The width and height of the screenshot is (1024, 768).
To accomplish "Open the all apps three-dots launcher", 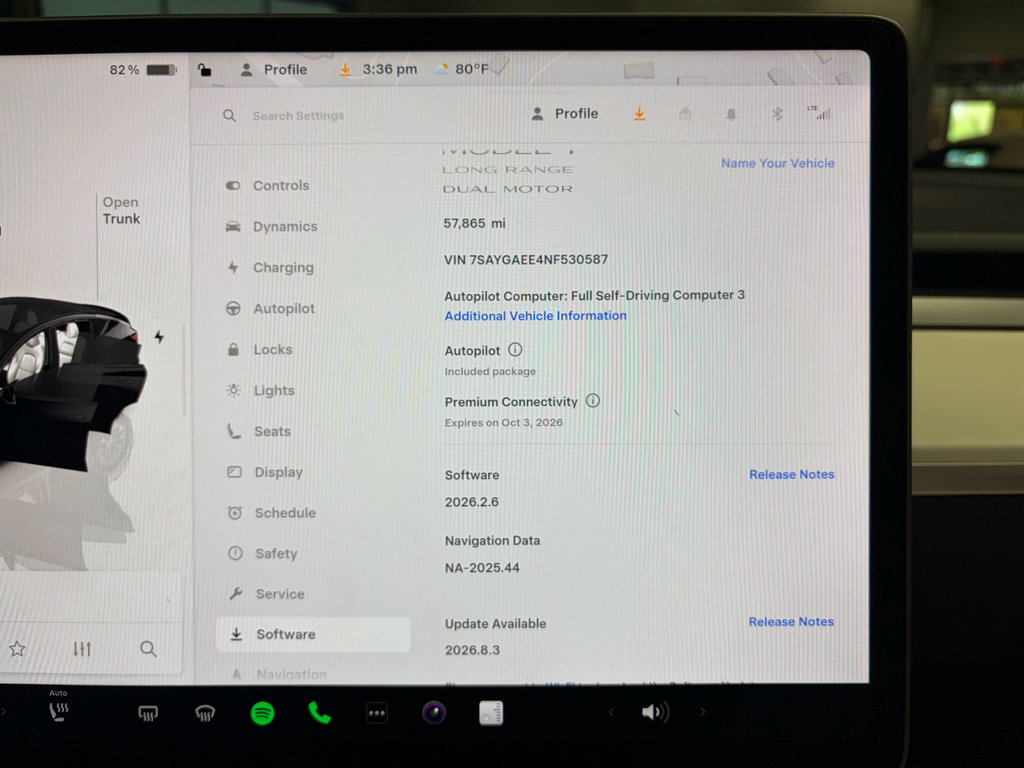I will 377,713.
